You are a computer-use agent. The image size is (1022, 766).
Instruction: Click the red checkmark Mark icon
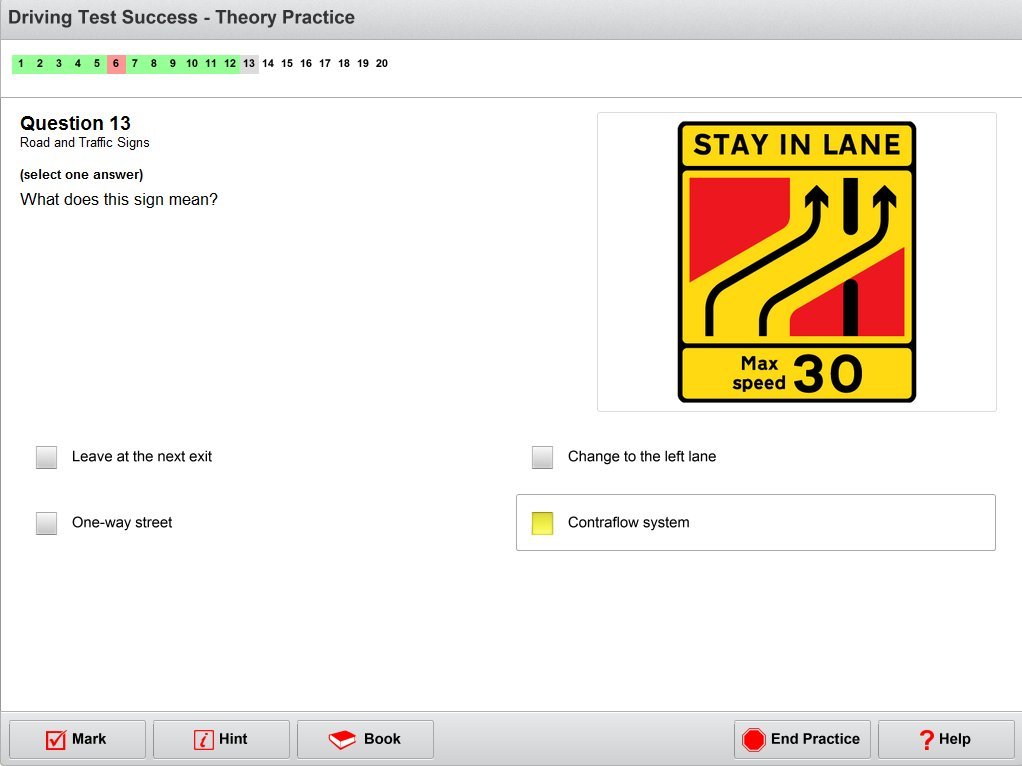(56, 740)
